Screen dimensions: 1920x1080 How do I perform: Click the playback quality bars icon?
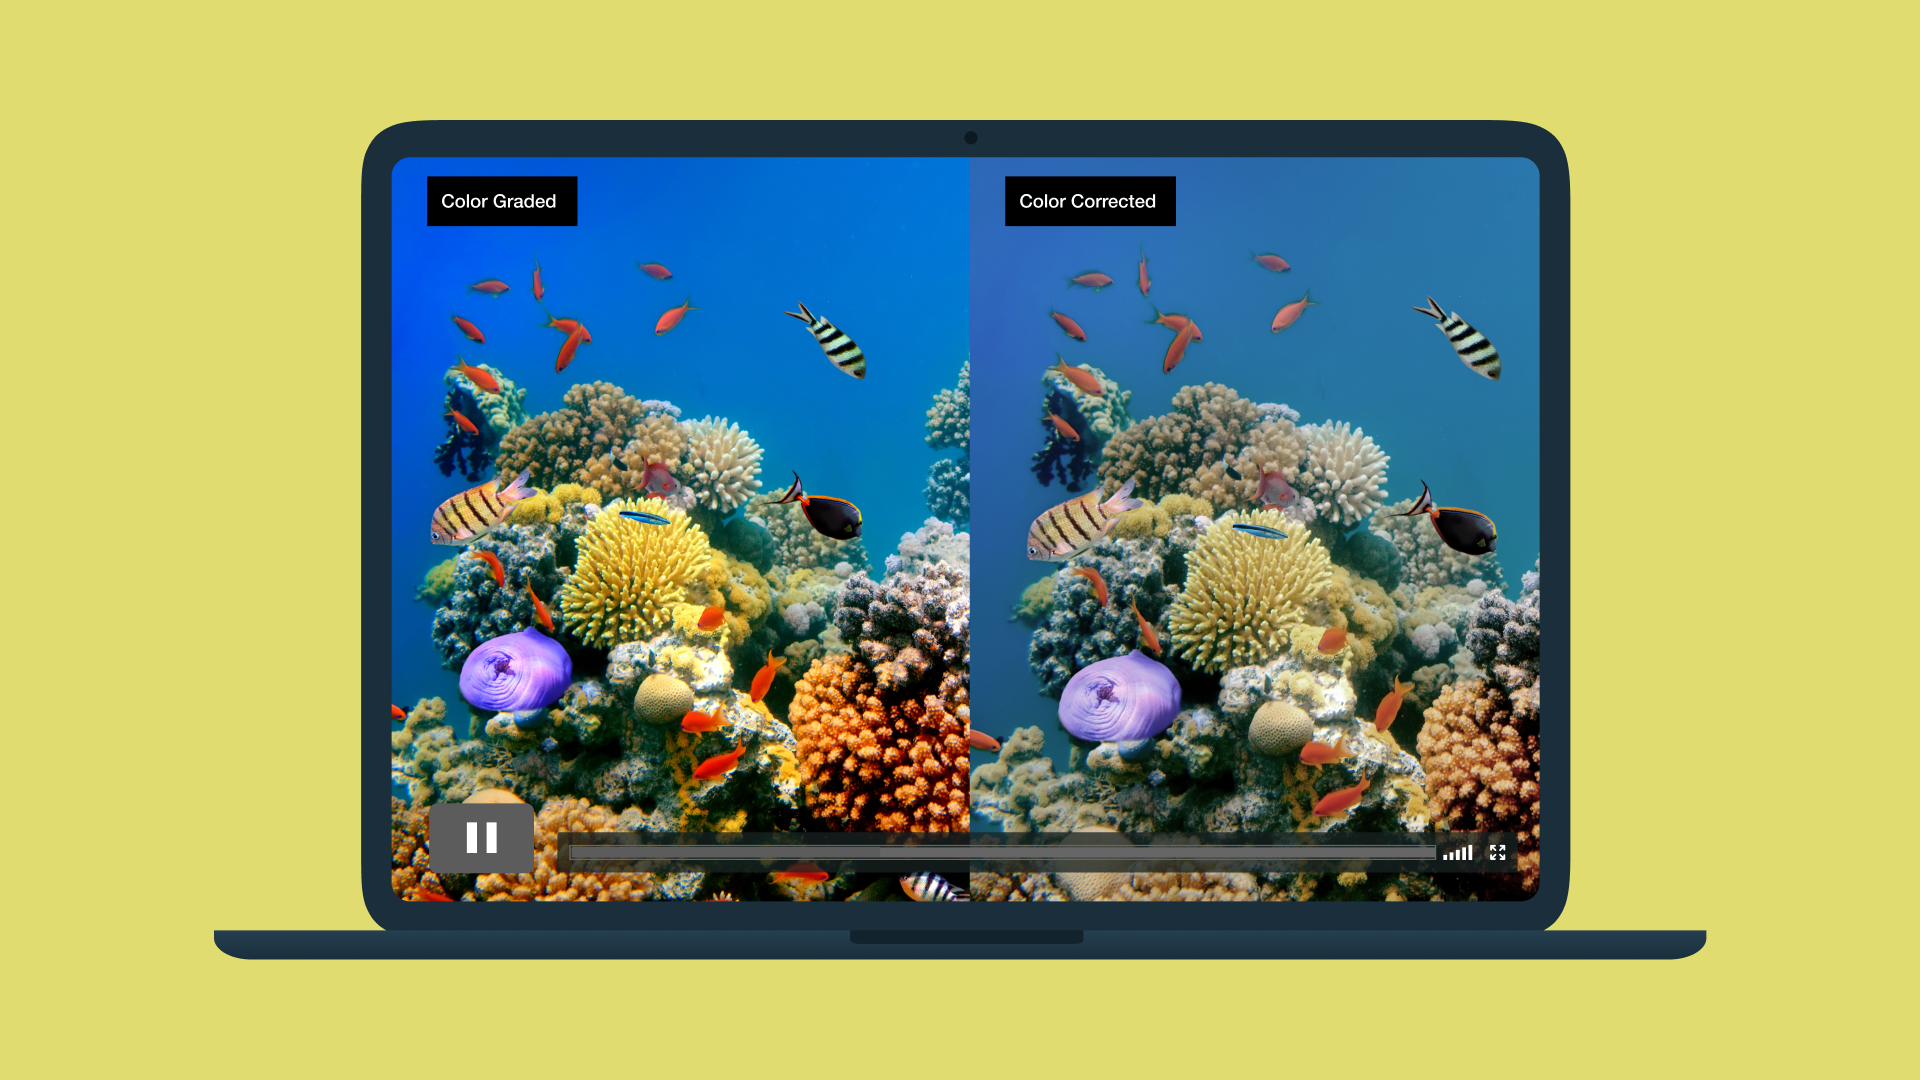pyautogui.click(x=1458, y=851)
